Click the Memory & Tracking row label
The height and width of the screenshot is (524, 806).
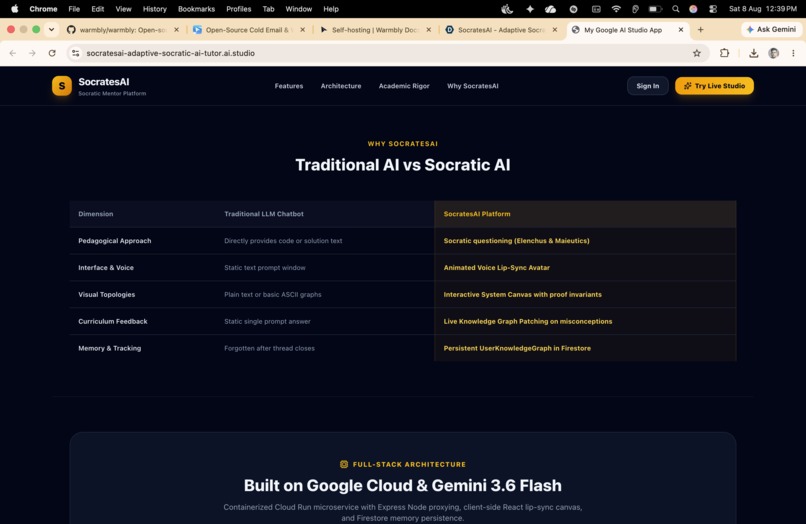pyautogui.click(x=109, y=348)
